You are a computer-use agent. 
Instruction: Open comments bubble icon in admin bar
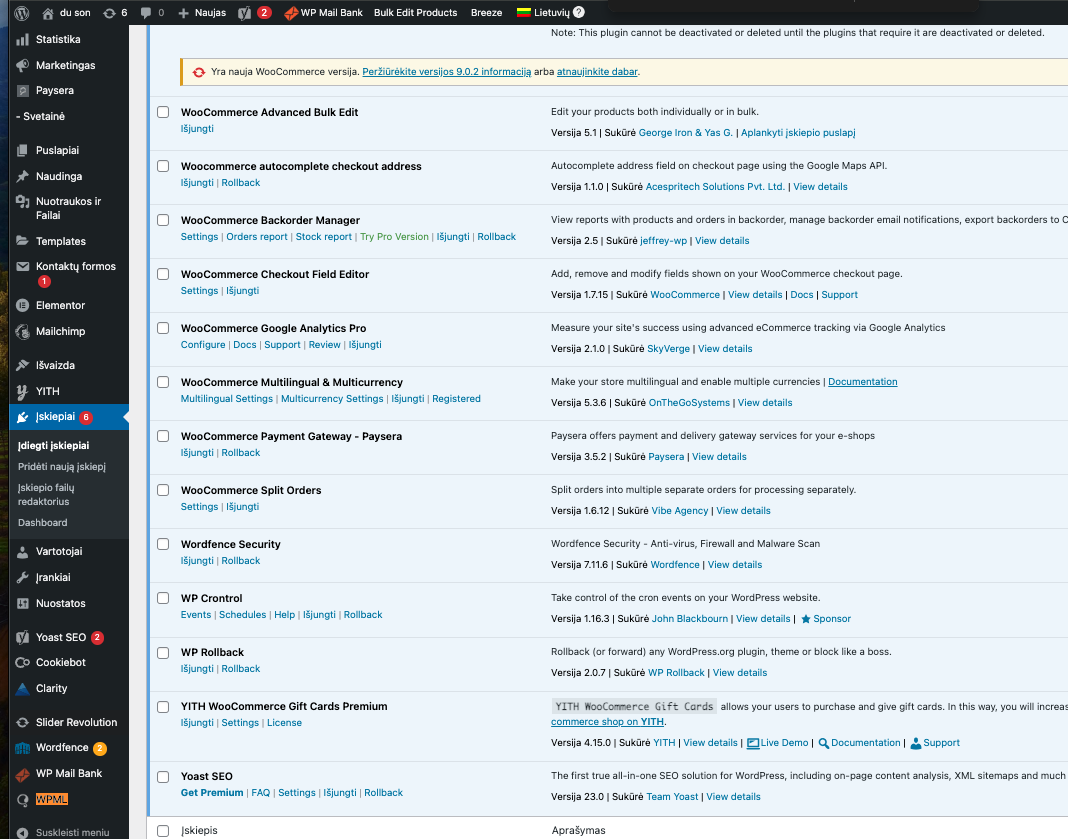click(146, 13)
